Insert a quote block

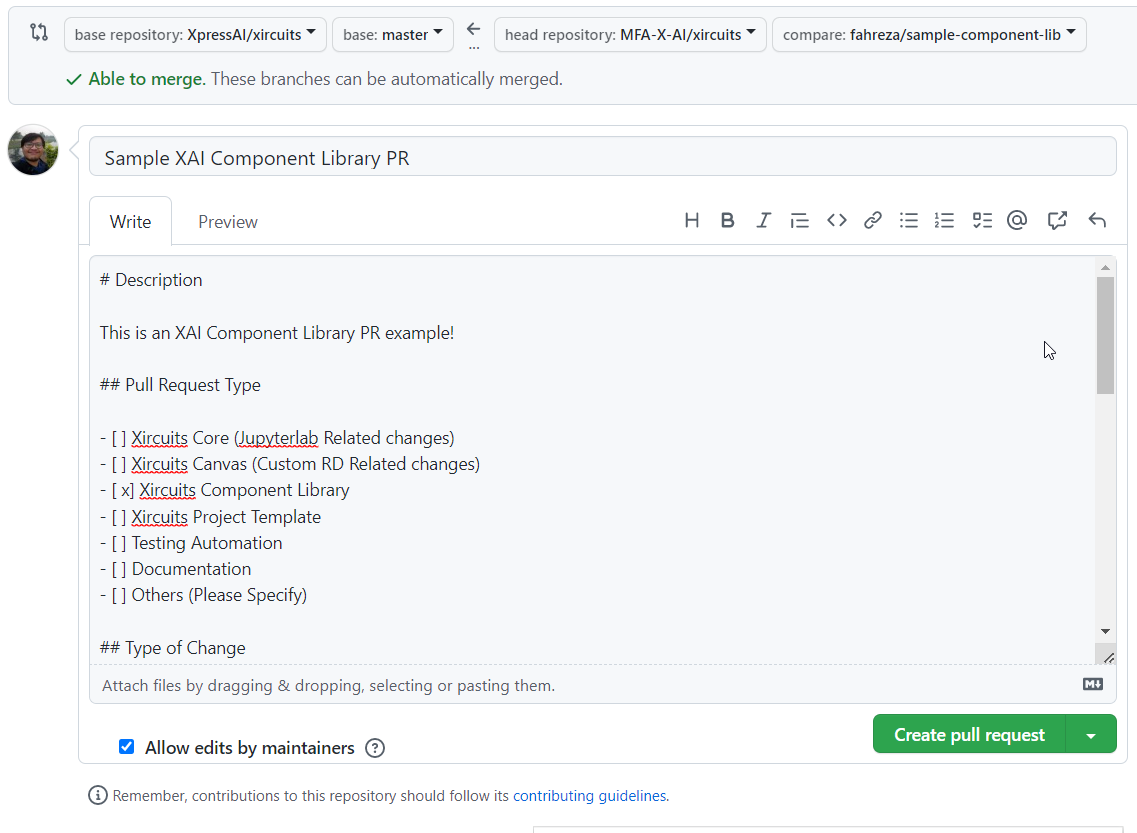click(799, 220)
